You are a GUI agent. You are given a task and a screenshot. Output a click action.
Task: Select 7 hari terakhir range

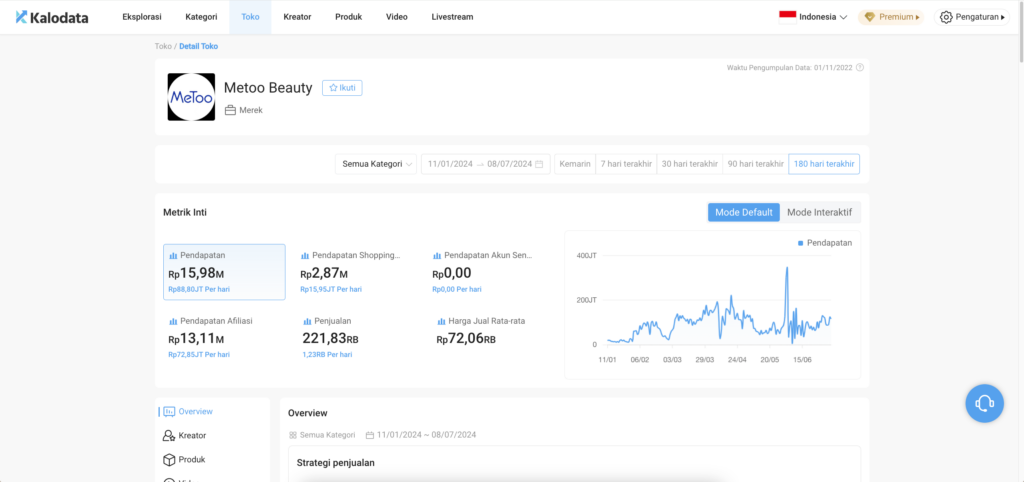click(626, 164)
